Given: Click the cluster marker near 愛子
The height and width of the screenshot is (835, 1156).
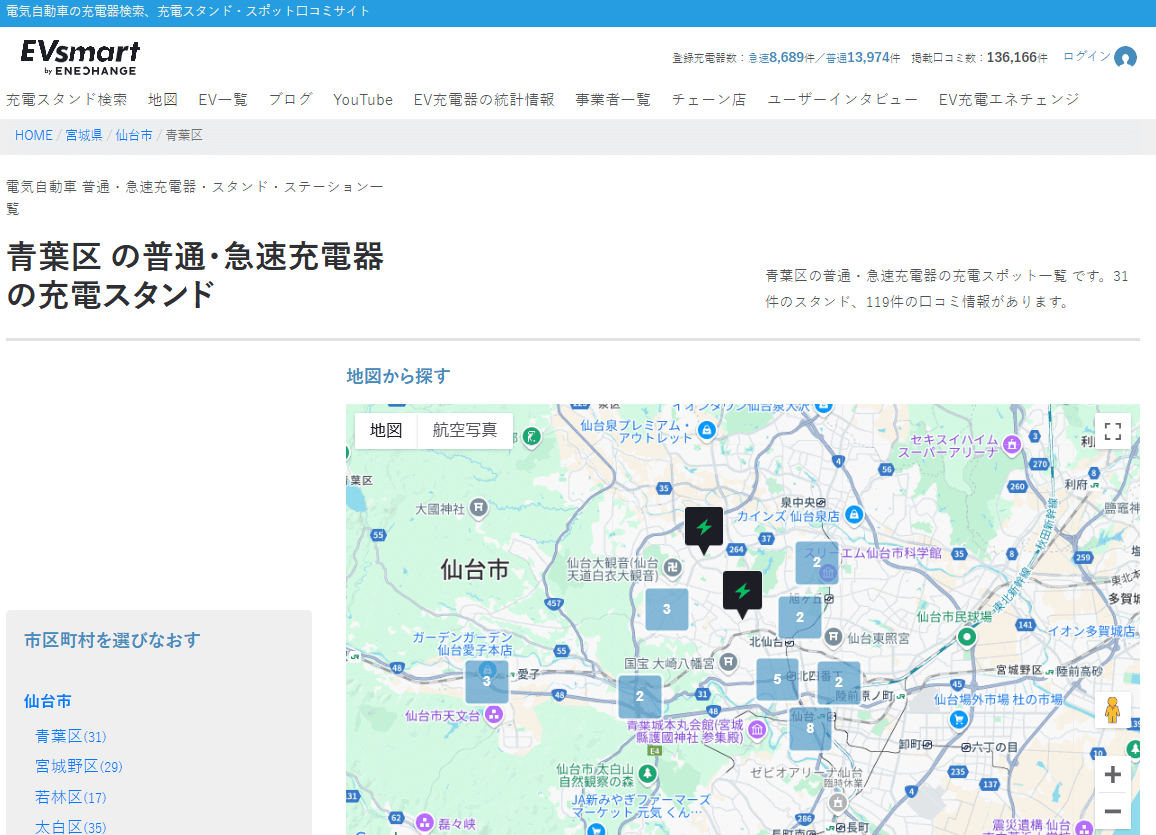Looking at the screenshot, I should (486, 681).
